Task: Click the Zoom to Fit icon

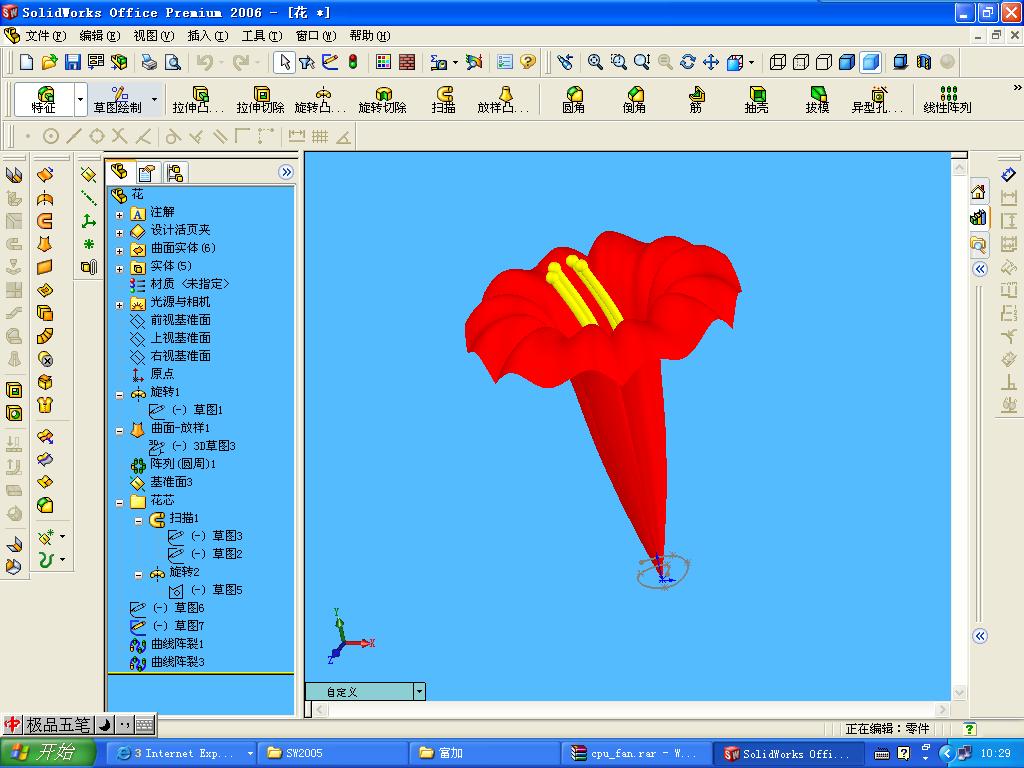Action: pyautogui.click(x=595, y=62)
